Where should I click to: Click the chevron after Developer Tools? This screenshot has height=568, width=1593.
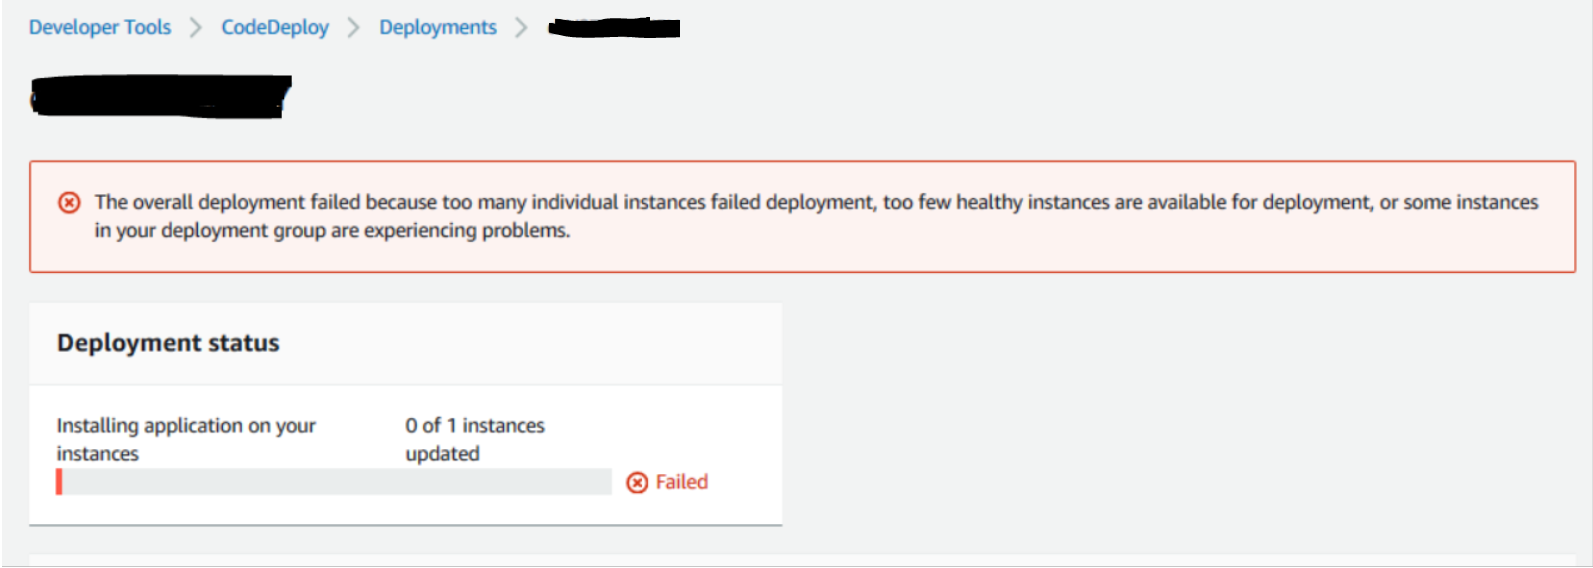196,28
